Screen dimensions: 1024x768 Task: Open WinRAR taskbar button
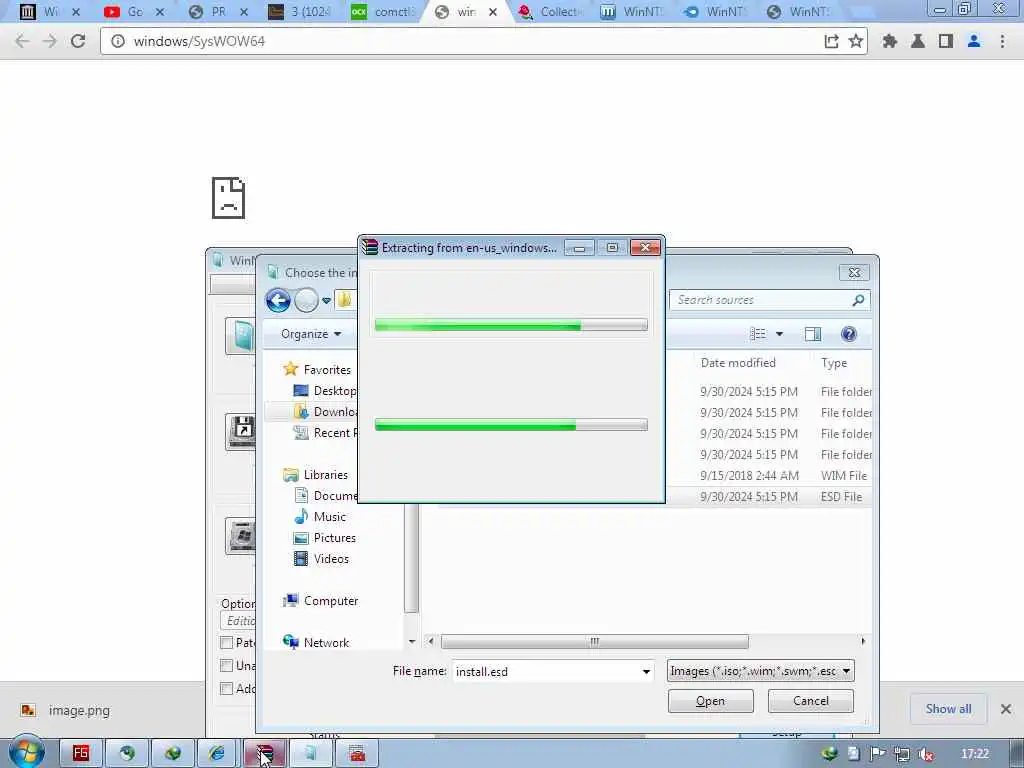pos(264,754)
